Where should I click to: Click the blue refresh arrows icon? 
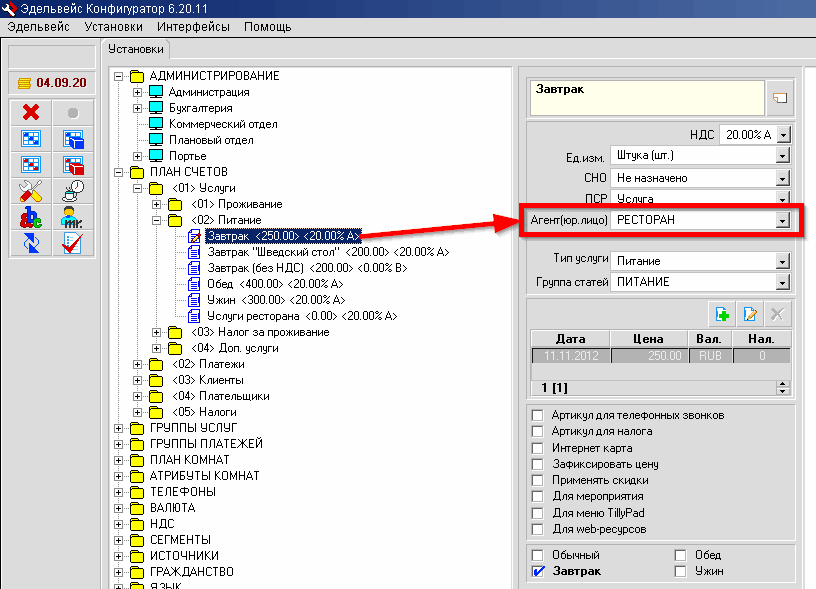click(x=30, y=242)
